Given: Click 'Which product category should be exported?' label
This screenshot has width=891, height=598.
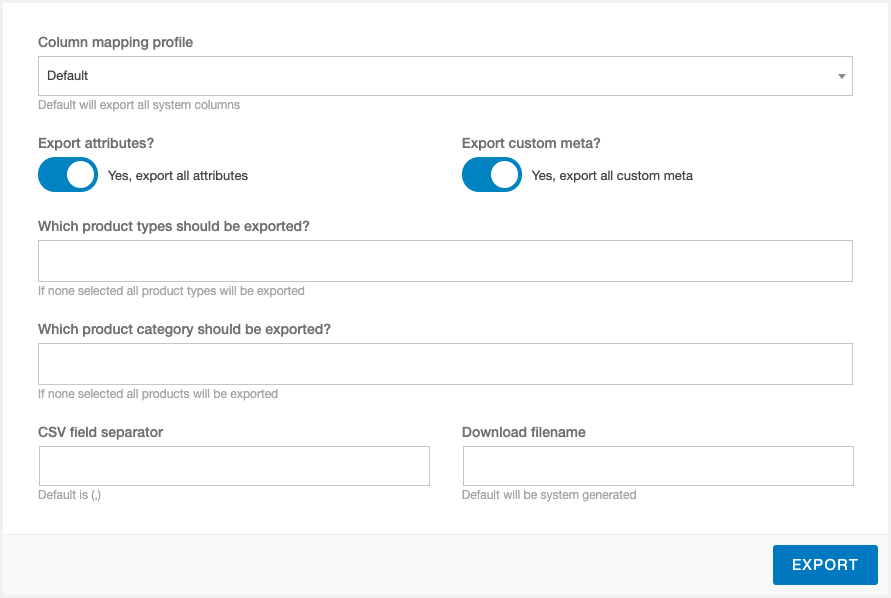Looking at the screenshot, I should pos(184,329).
